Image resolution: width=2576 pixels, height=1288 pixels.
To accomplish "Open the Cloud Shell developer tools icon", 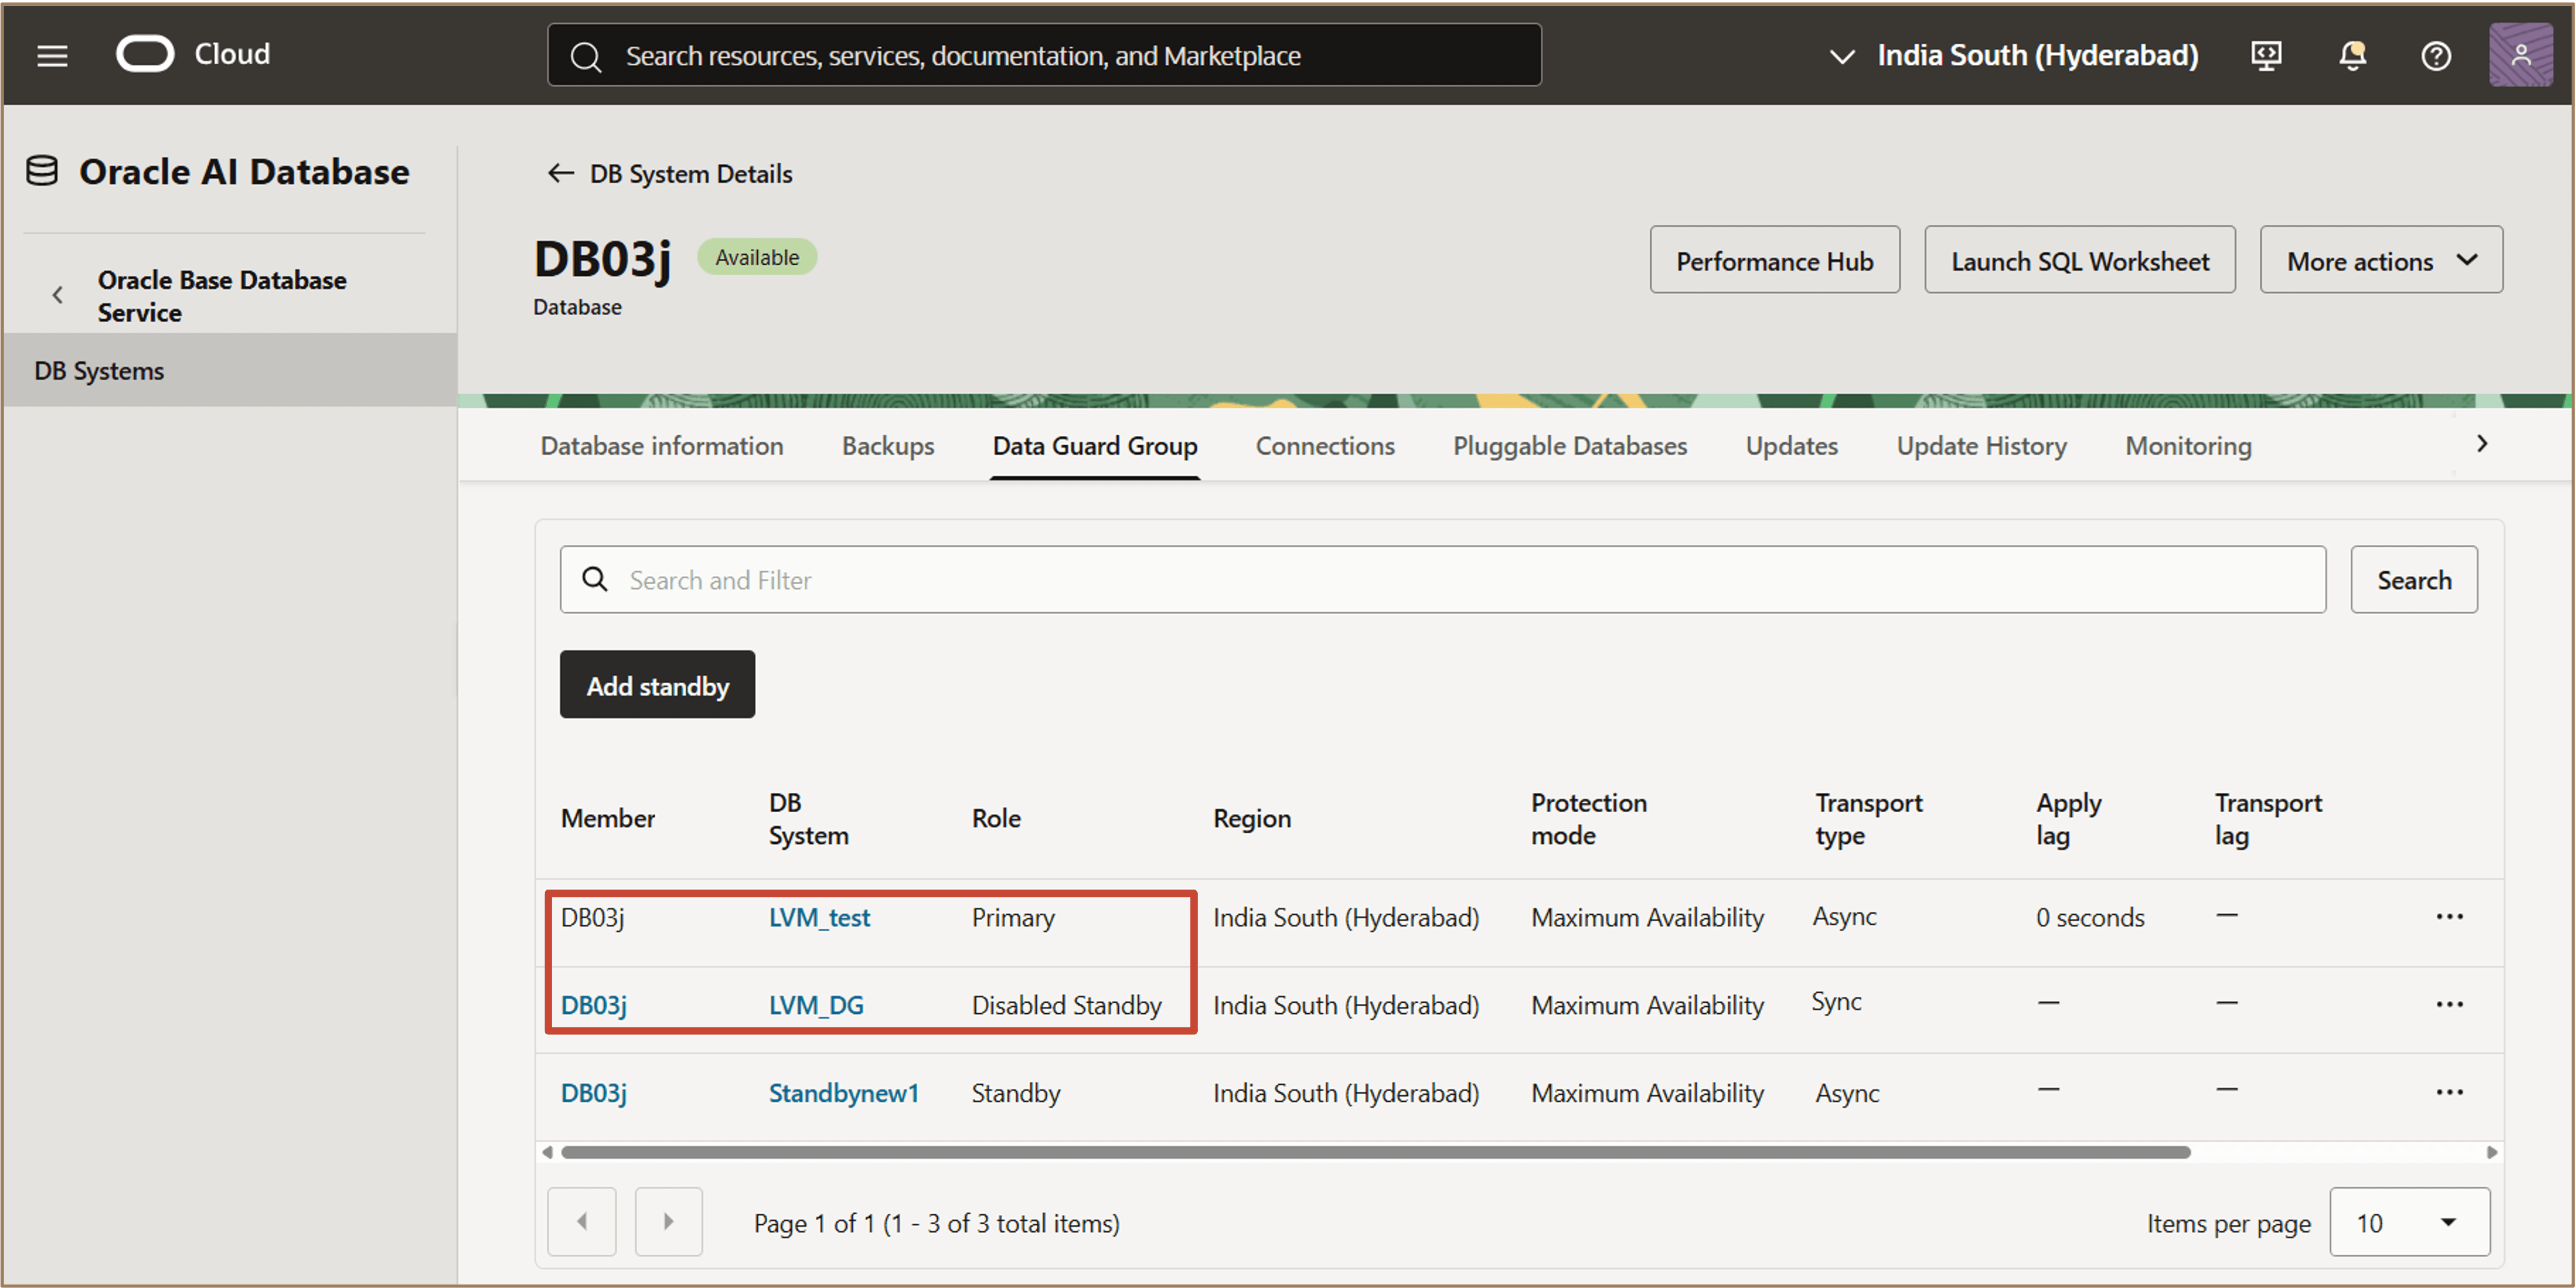I will click(x=2265, y=56).
